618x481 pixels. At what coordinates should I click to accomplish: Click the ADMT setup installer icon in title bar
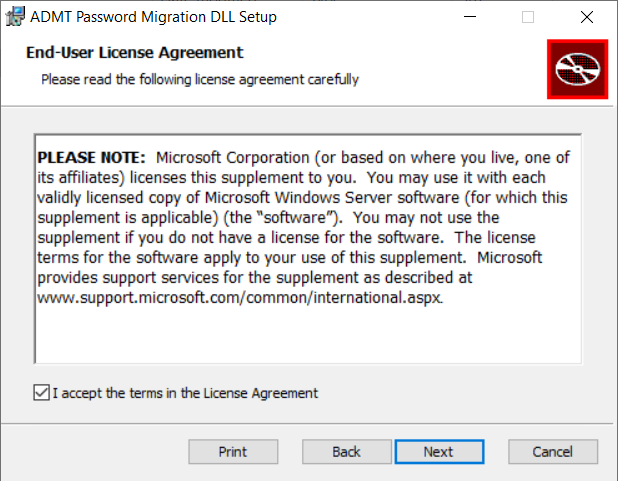click(15, 17)
